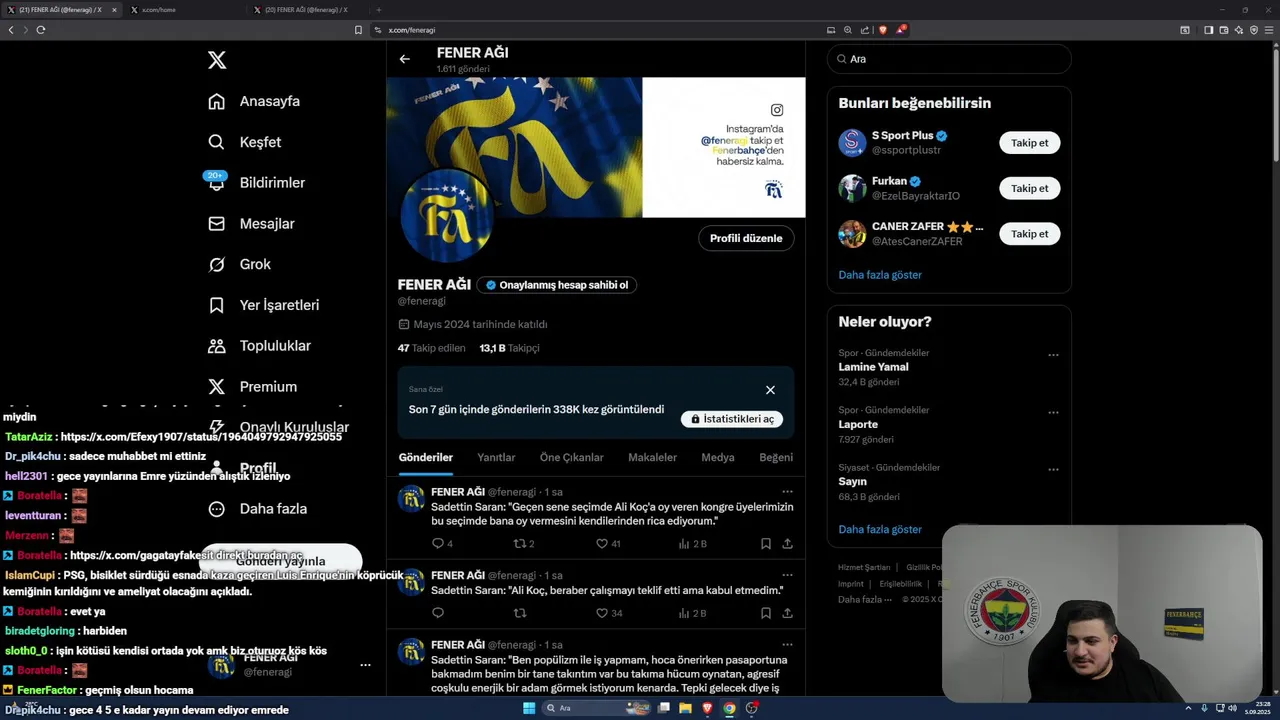Open Sayın trend options
Screen dimensions: 1280x720
tap(1053, 469)
